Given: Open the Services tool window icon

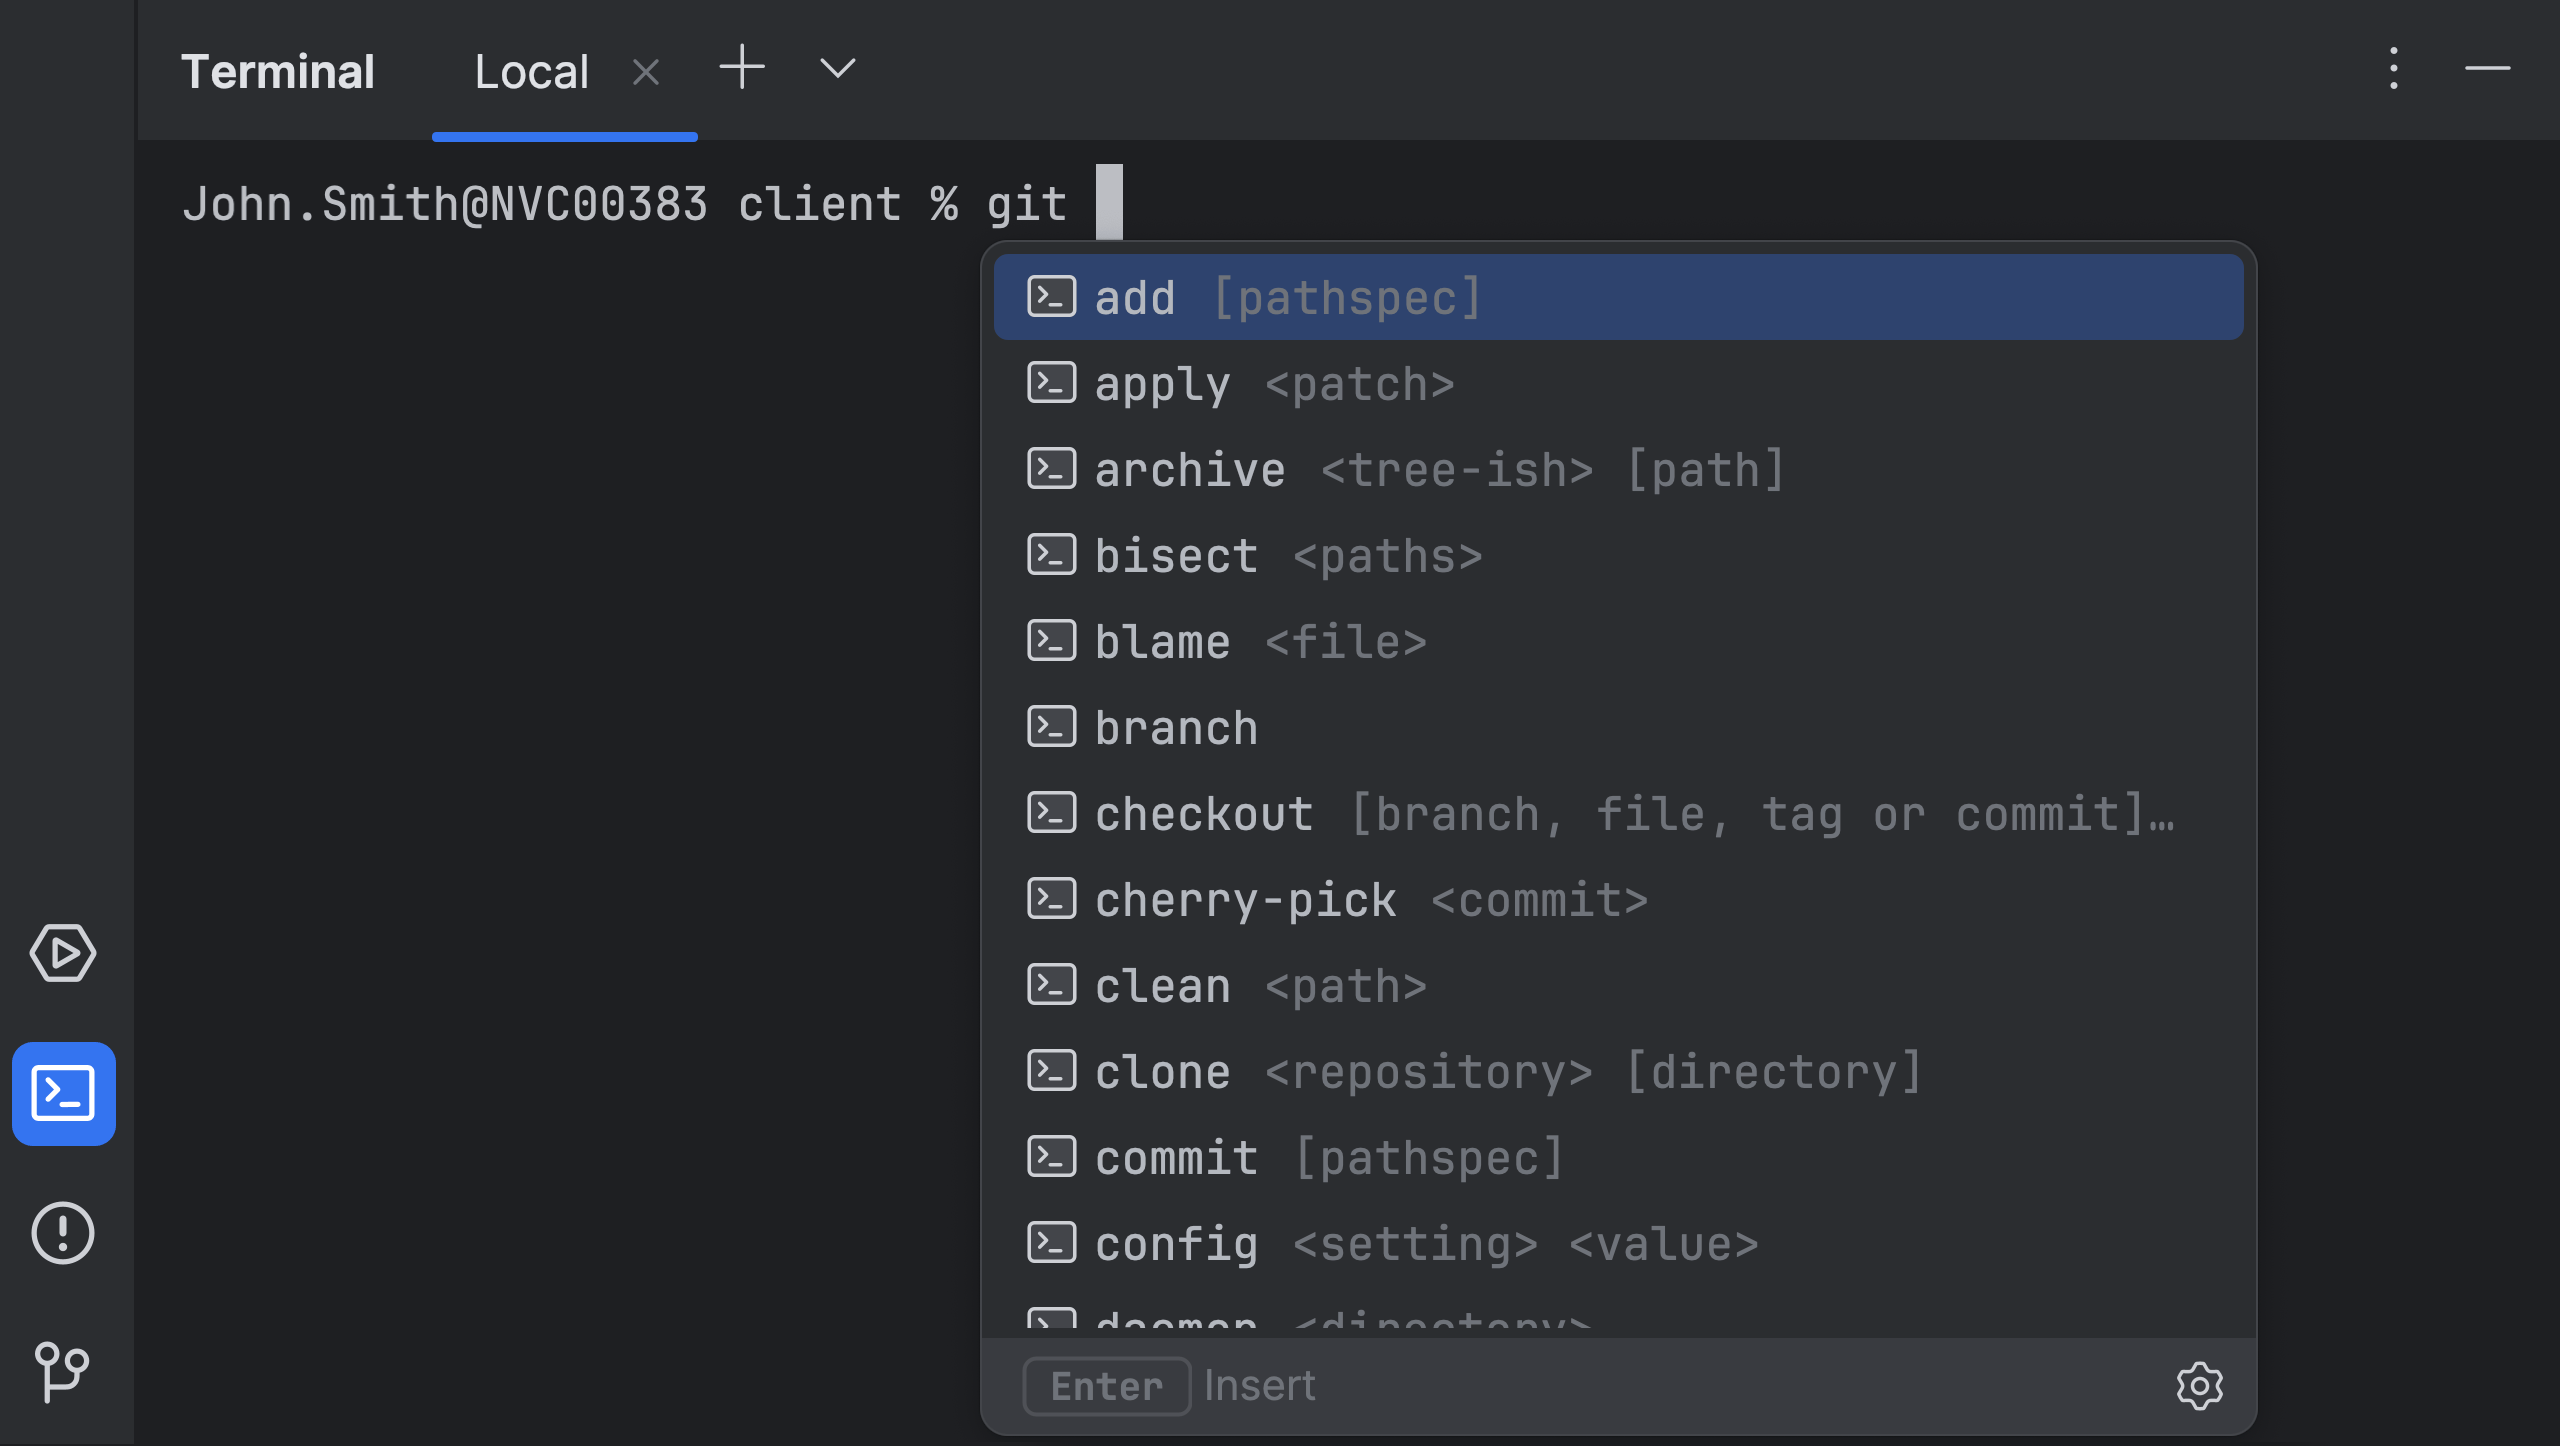Looking at the screenshot, I should [63, 953].
